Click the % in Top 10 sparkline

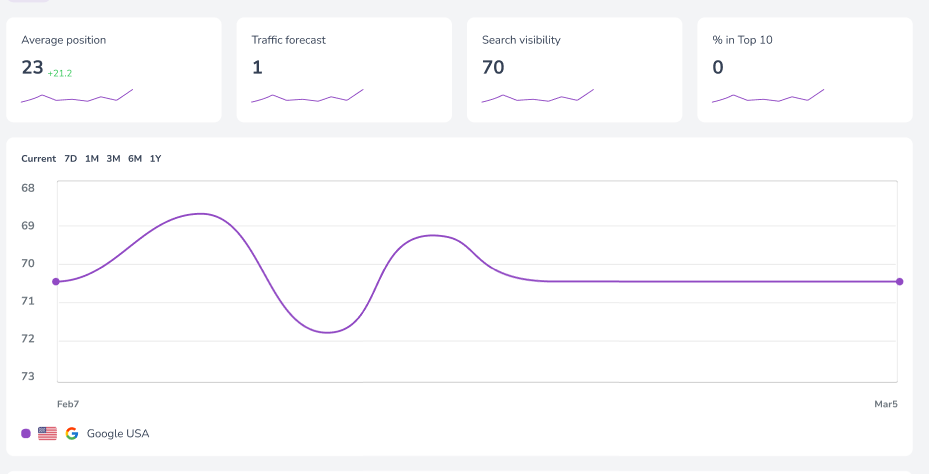768,97
